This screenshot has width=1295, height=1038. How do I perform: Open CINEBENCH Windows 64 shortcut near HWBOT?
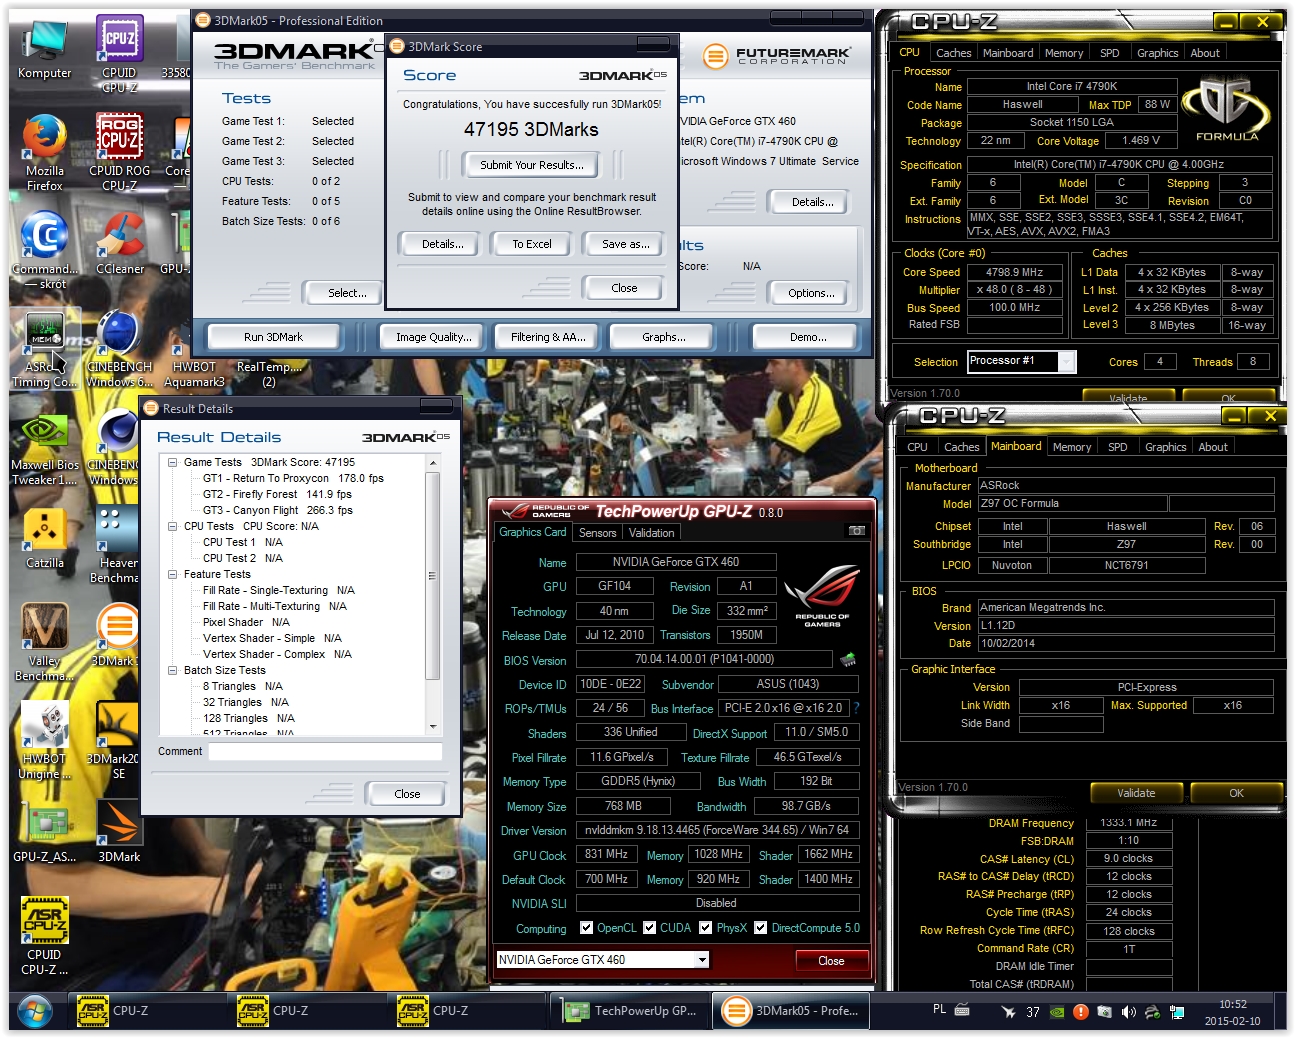(119, 350)
